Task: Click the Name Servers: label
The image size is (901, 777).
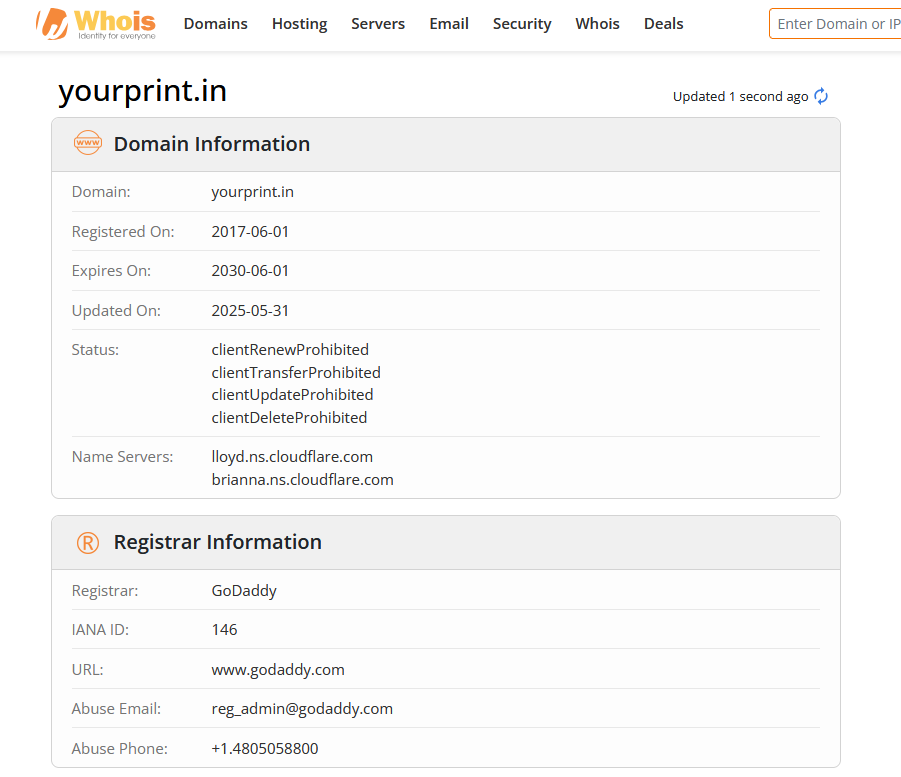Action: click(x=122, y=457)
